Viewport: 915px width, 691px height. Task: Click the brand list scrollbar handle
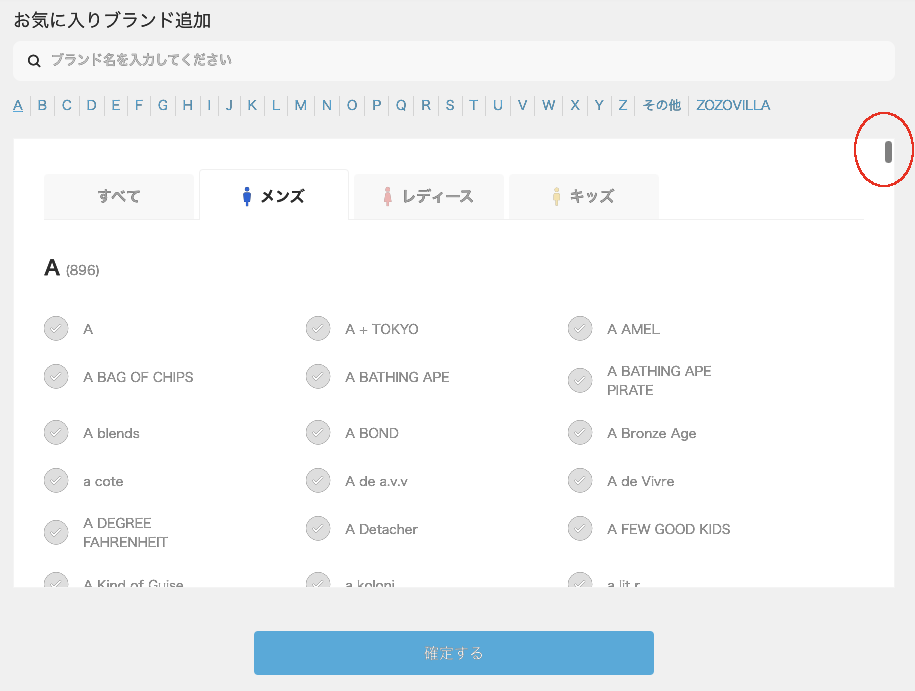[888, 152]
